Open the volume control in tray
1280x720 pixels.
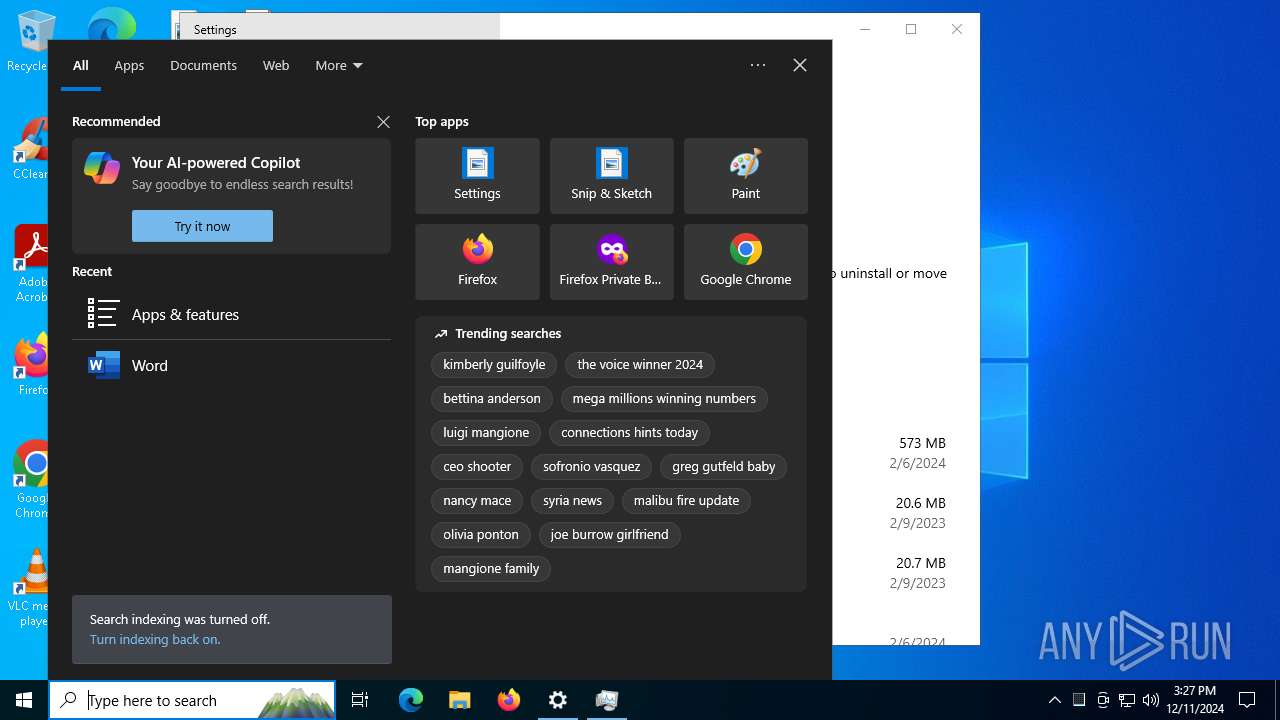1151,700
